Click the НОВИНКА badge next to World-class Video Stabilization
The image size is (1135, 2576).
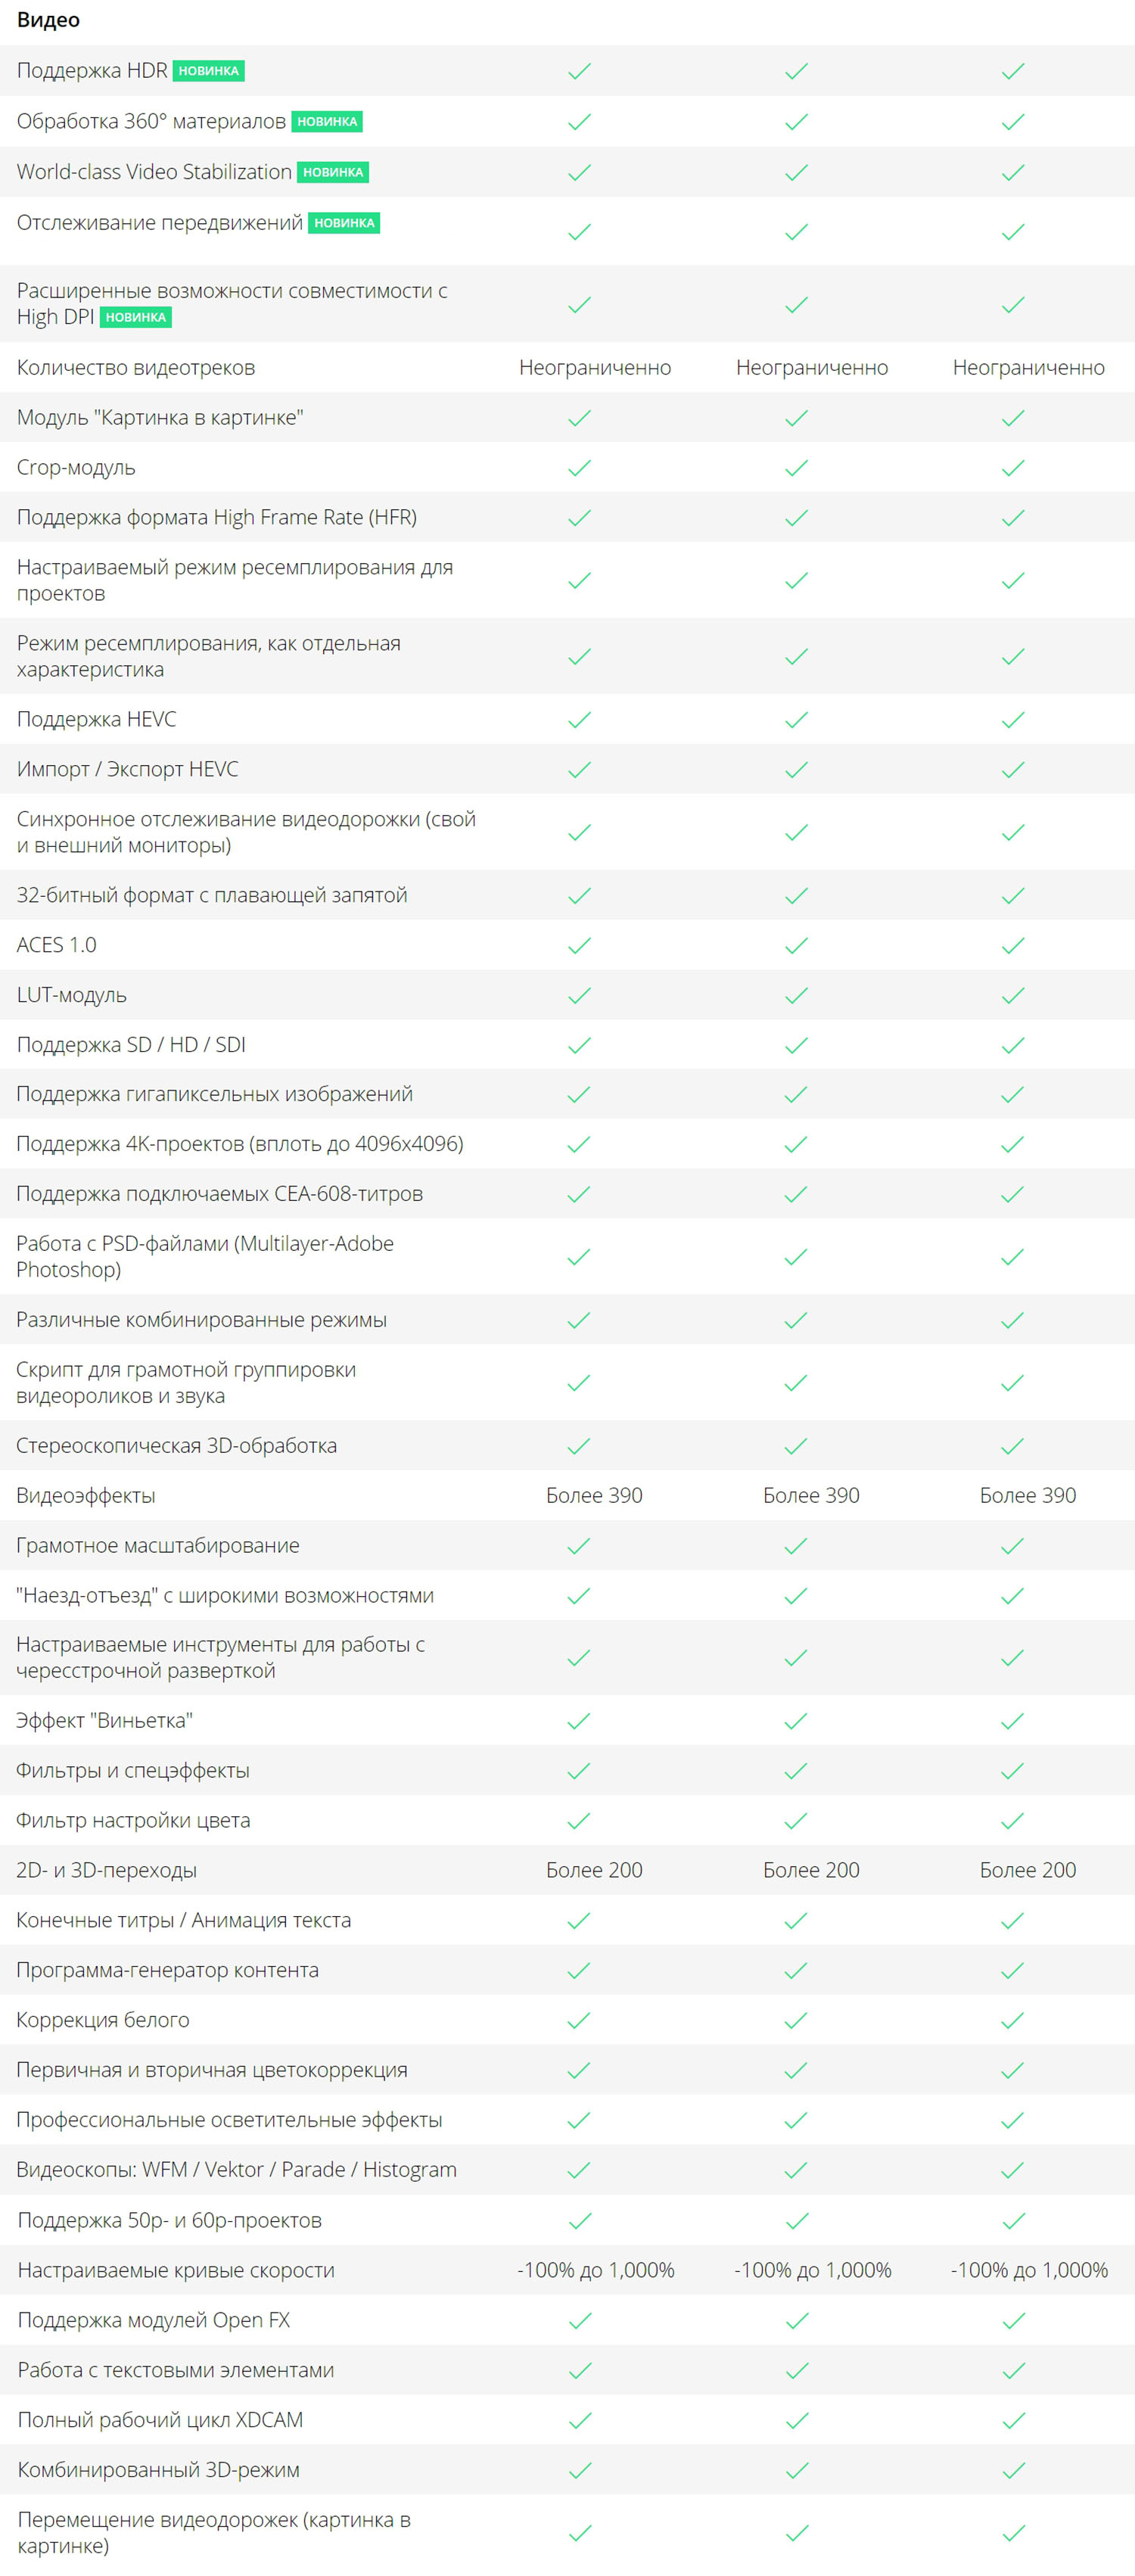333,172
